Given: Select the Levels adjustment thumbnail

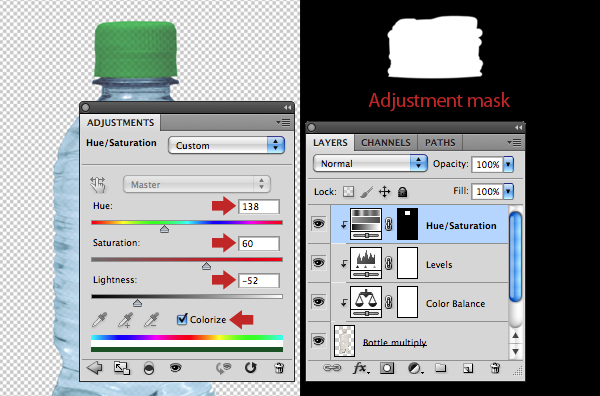Looking at the screenshot, I should click(366, 263).
